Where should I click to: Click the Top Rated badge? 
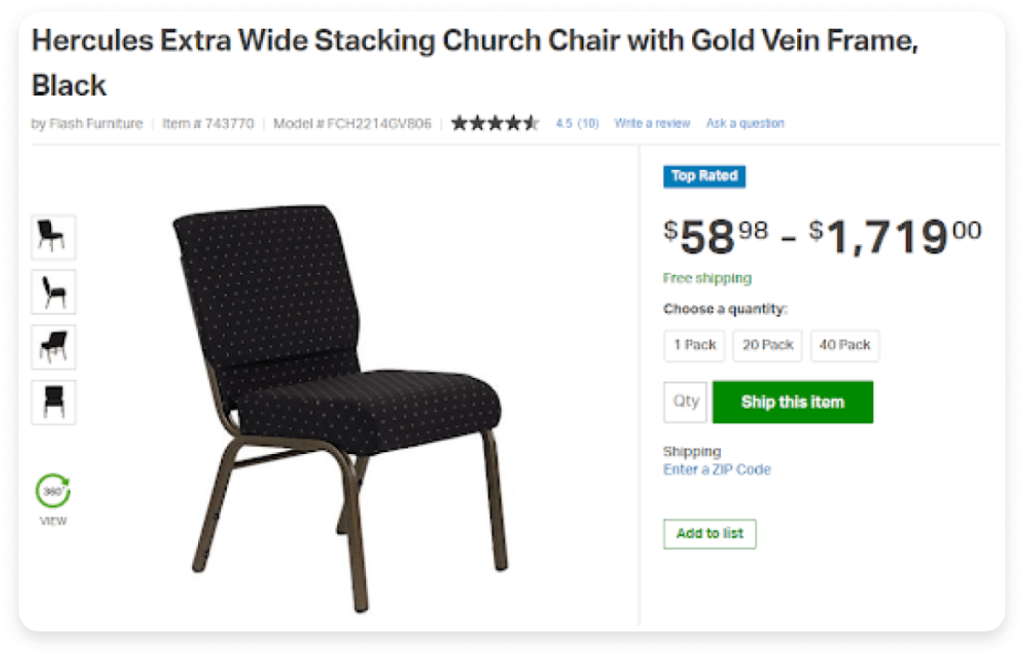(704, 176)
